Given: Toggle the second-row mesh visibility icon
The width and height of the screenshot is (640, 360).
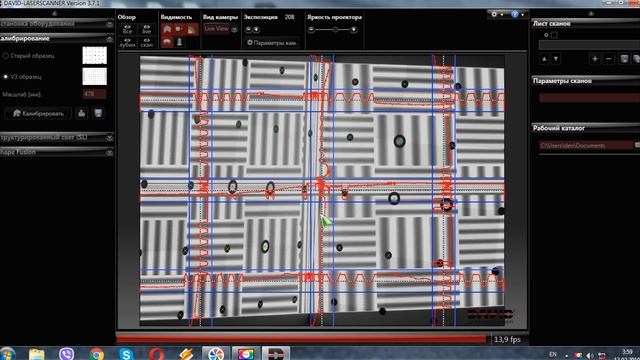Looking at the screenshot, I should click(x=167, y=42).
